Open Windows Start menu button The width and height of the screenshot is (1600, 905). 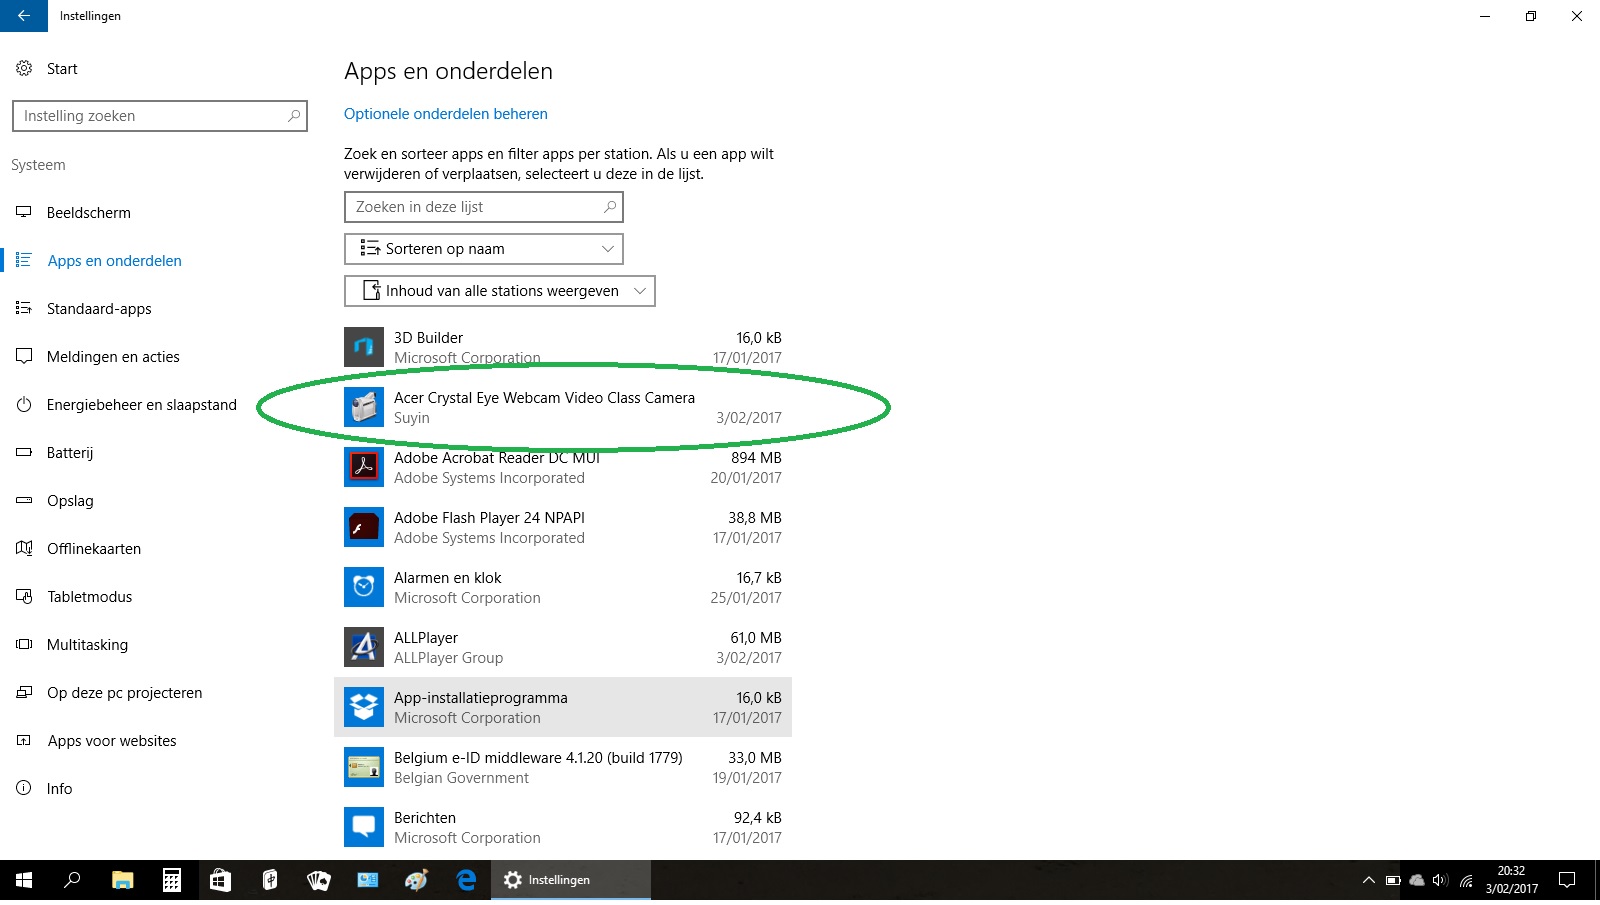(x=24, y=880)
